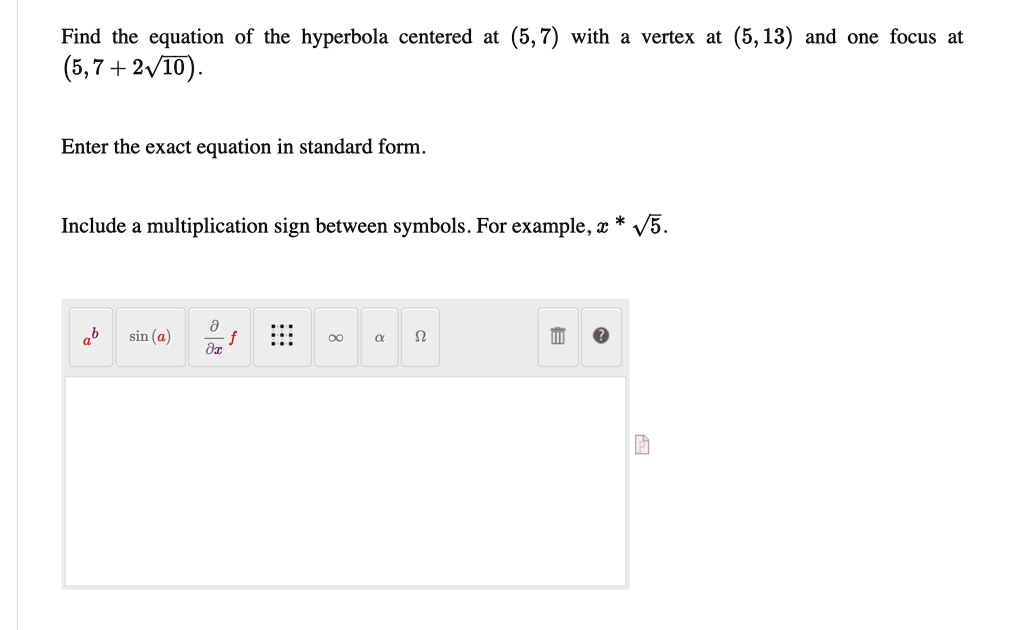1024x630 pixels.
Task: Click the word "vertex" in the question
Action: (x=667, y=37)
